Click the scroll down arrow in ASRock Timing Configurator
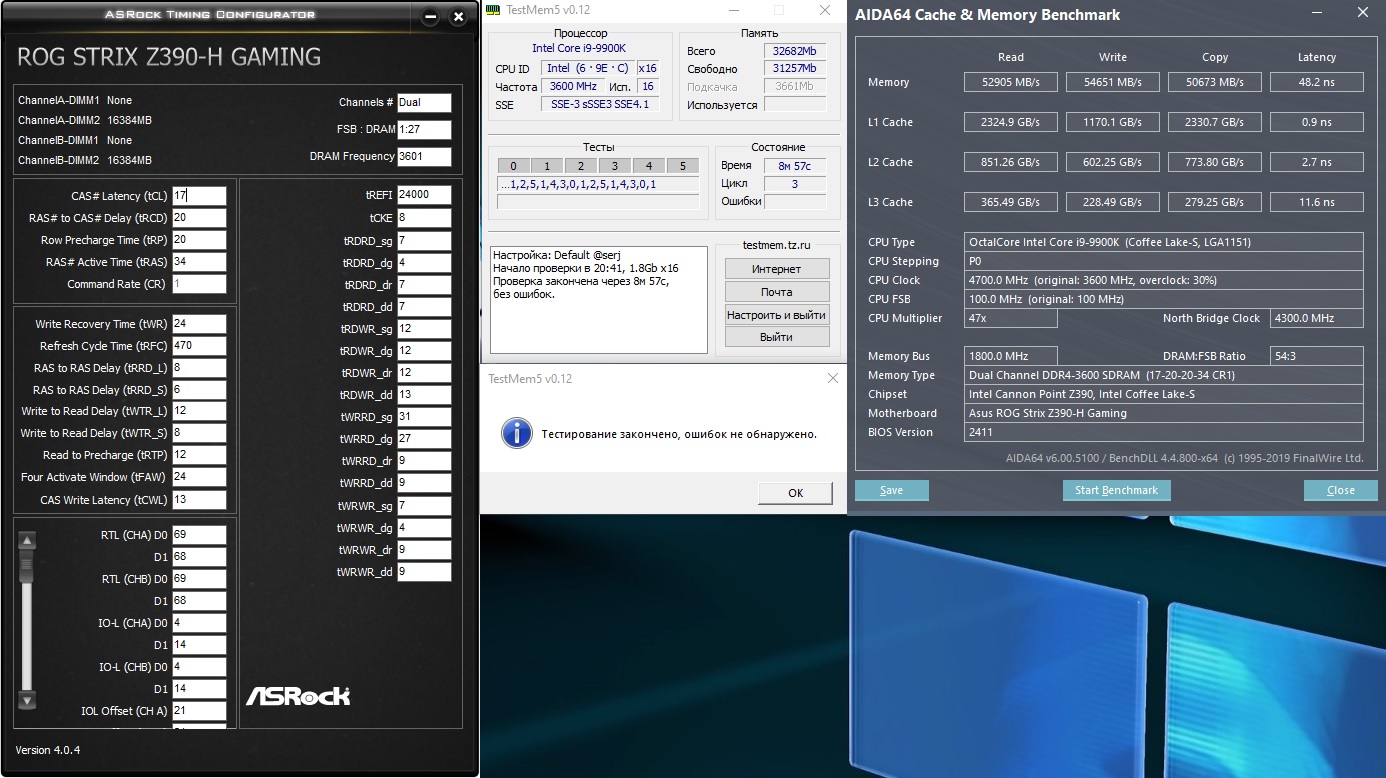The width and height of the screenshot is (1386, 778). pyautogui.click(x=28, y=700)
